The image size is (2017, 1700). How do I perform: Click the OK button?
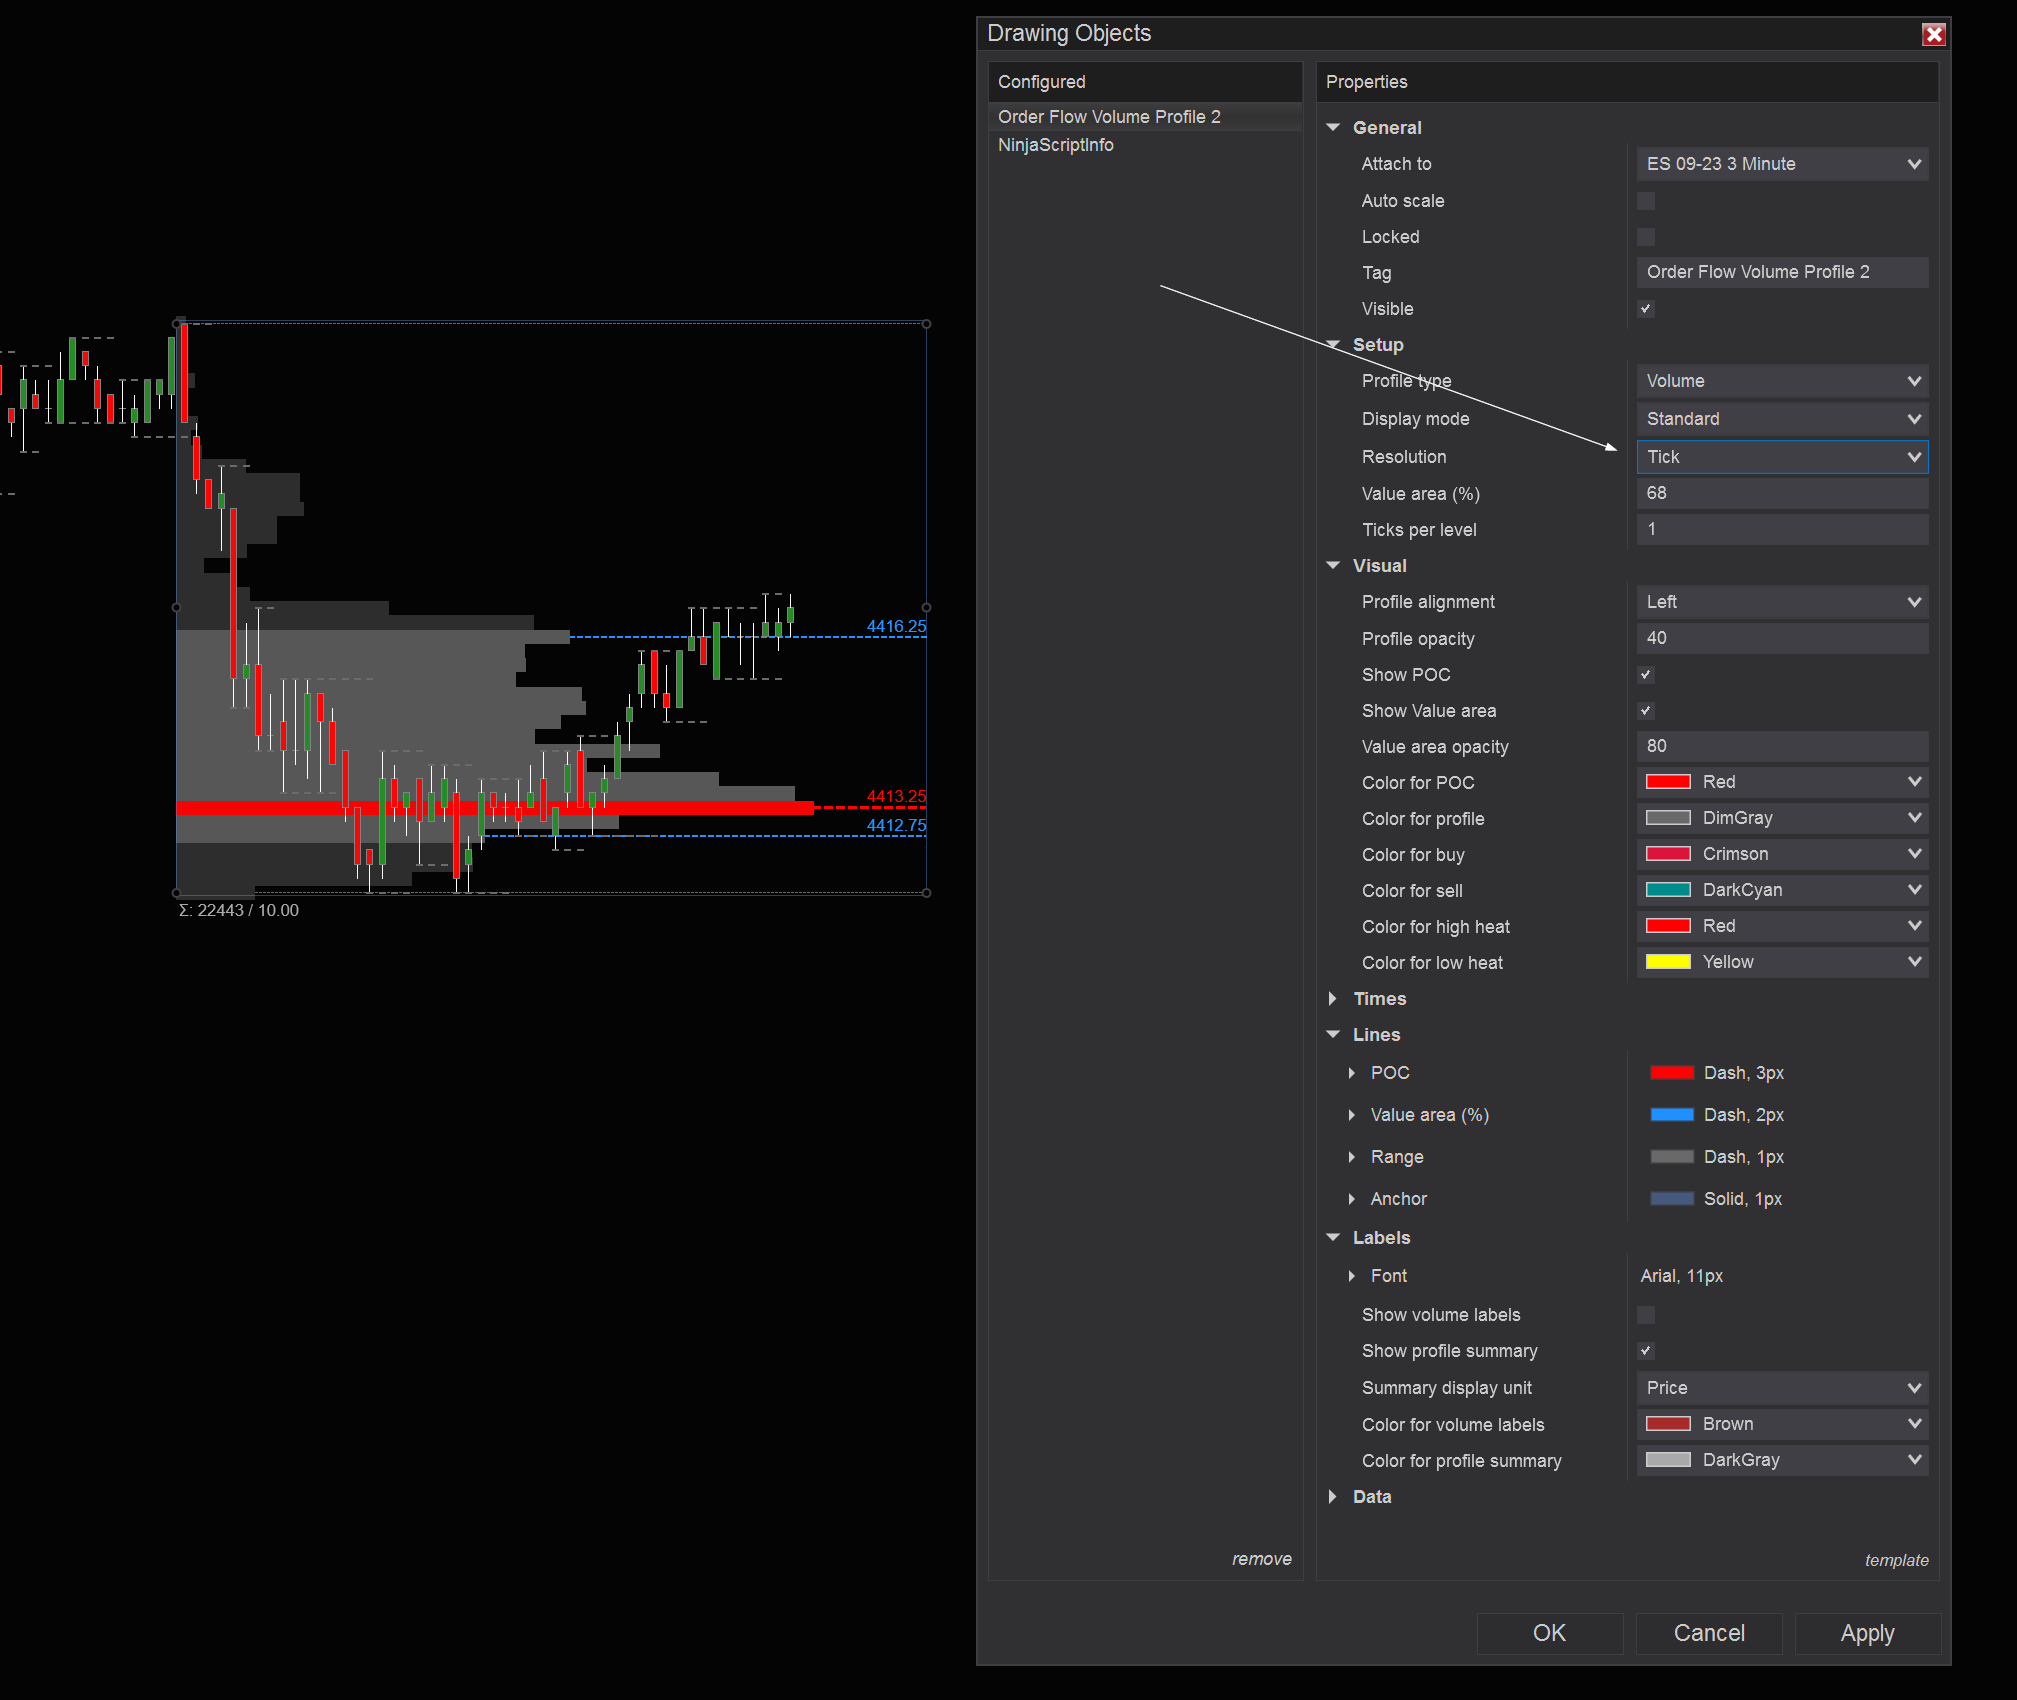click(1549, 1633)
